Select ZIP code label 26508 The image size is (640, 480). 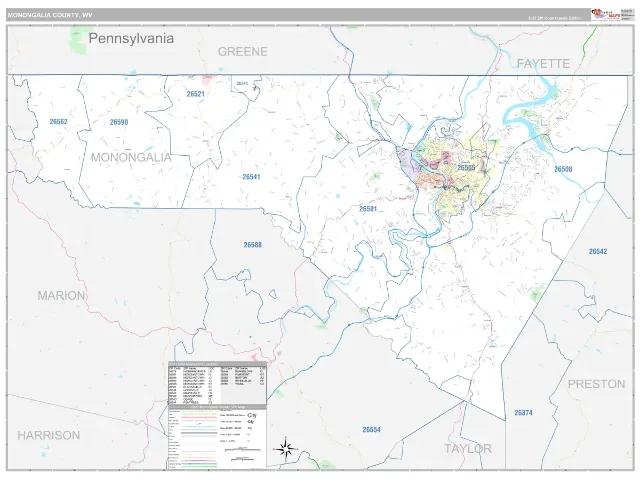pyautogui.click(x=563, y=169)
